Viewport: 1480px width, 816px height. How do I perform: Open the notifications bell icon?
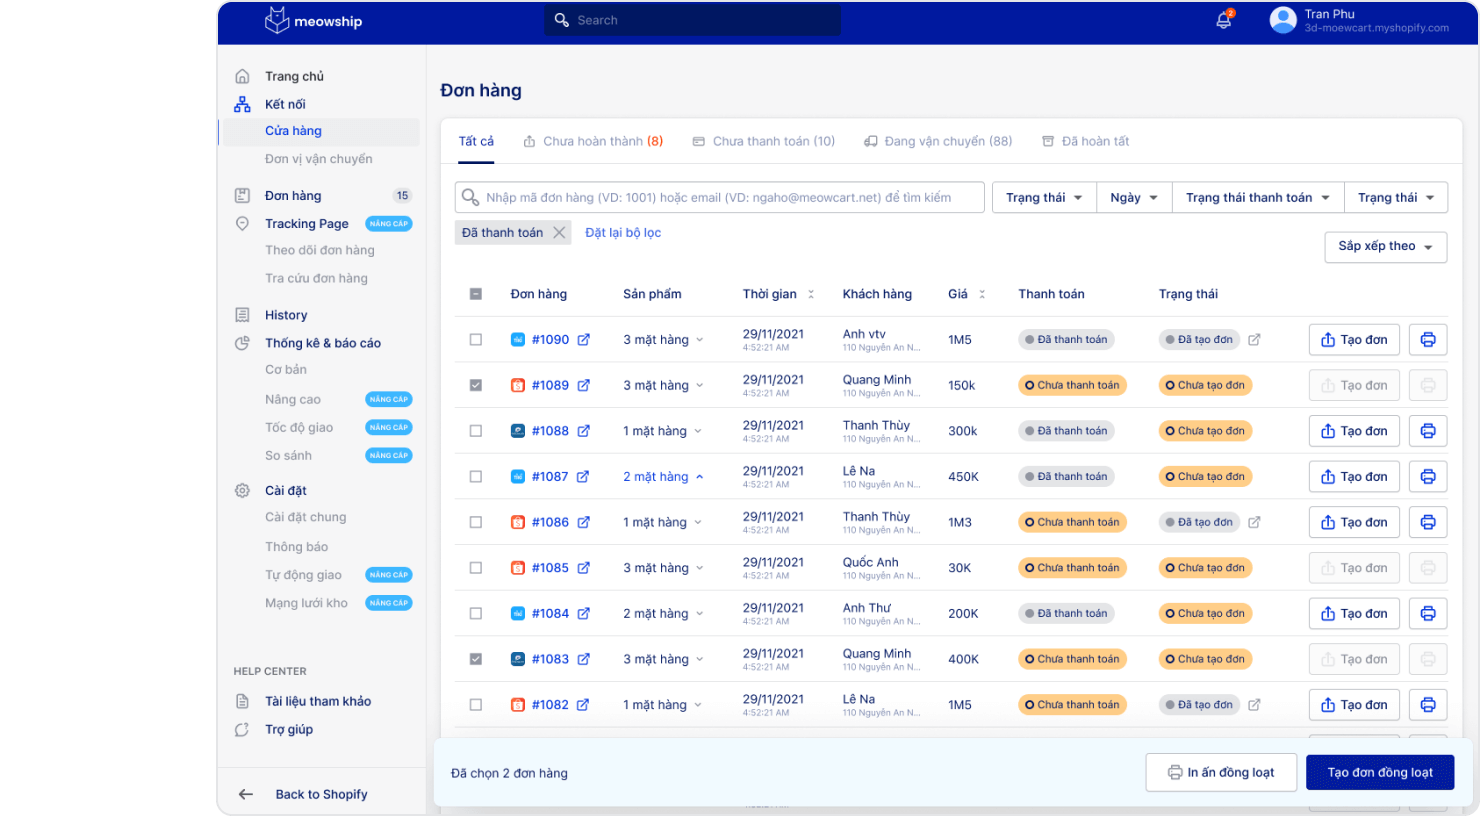1223,20
